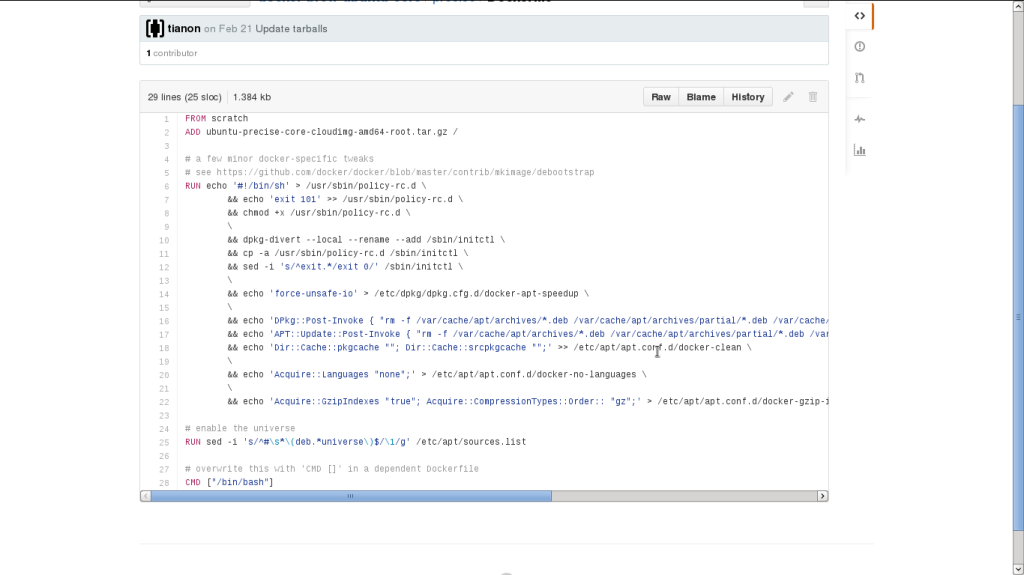Viewport: 1024px width, 575px height.
Task: Click the pencil icon to edit file
Action: (x=788, y=97)
